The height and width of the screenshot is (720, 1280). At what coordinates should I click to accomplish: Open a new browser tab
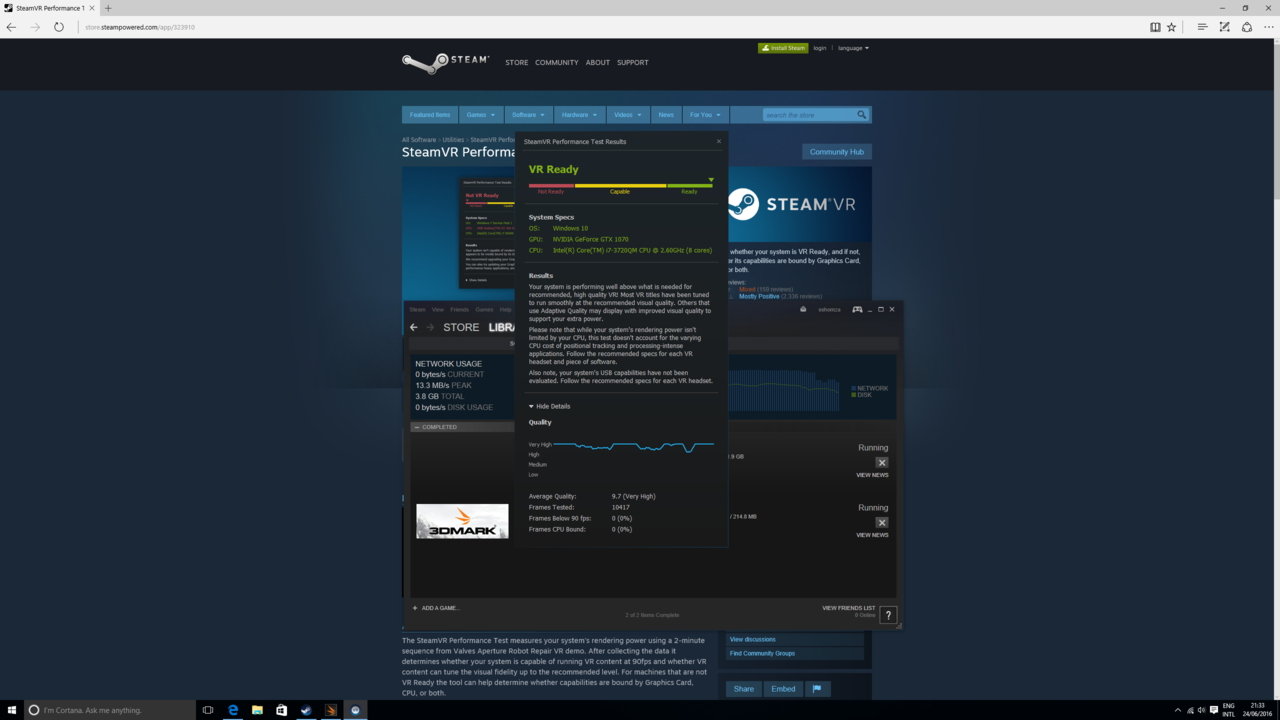click(108, 8)
